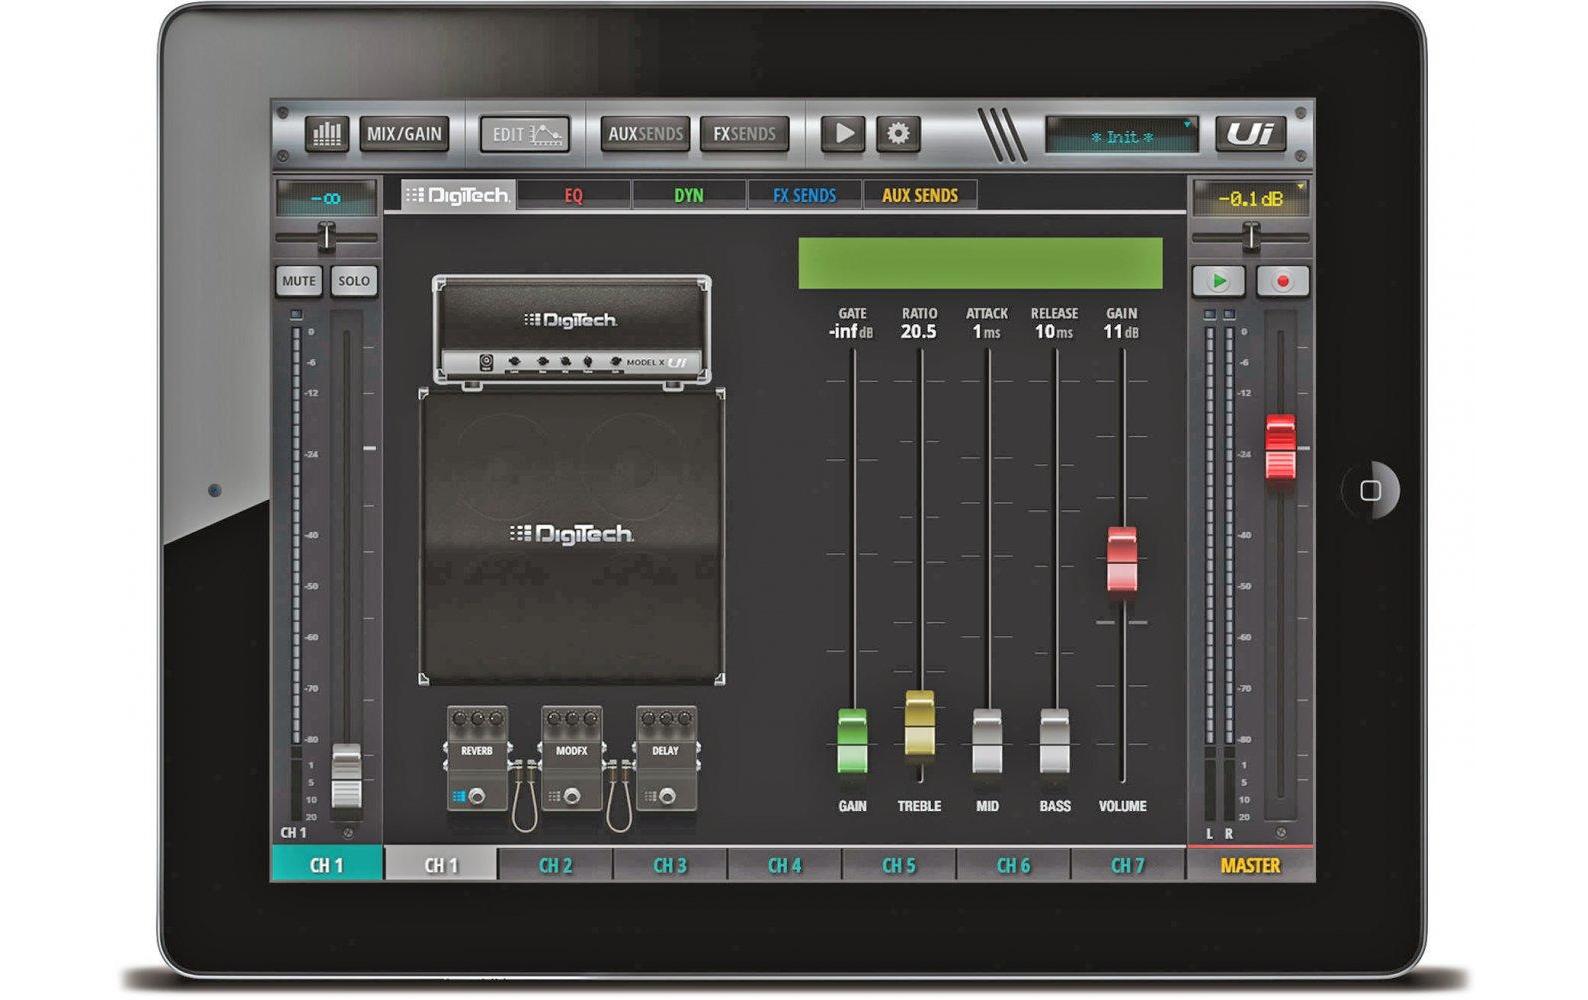Click the GAIN 11 dB value

coord(1122,332)
